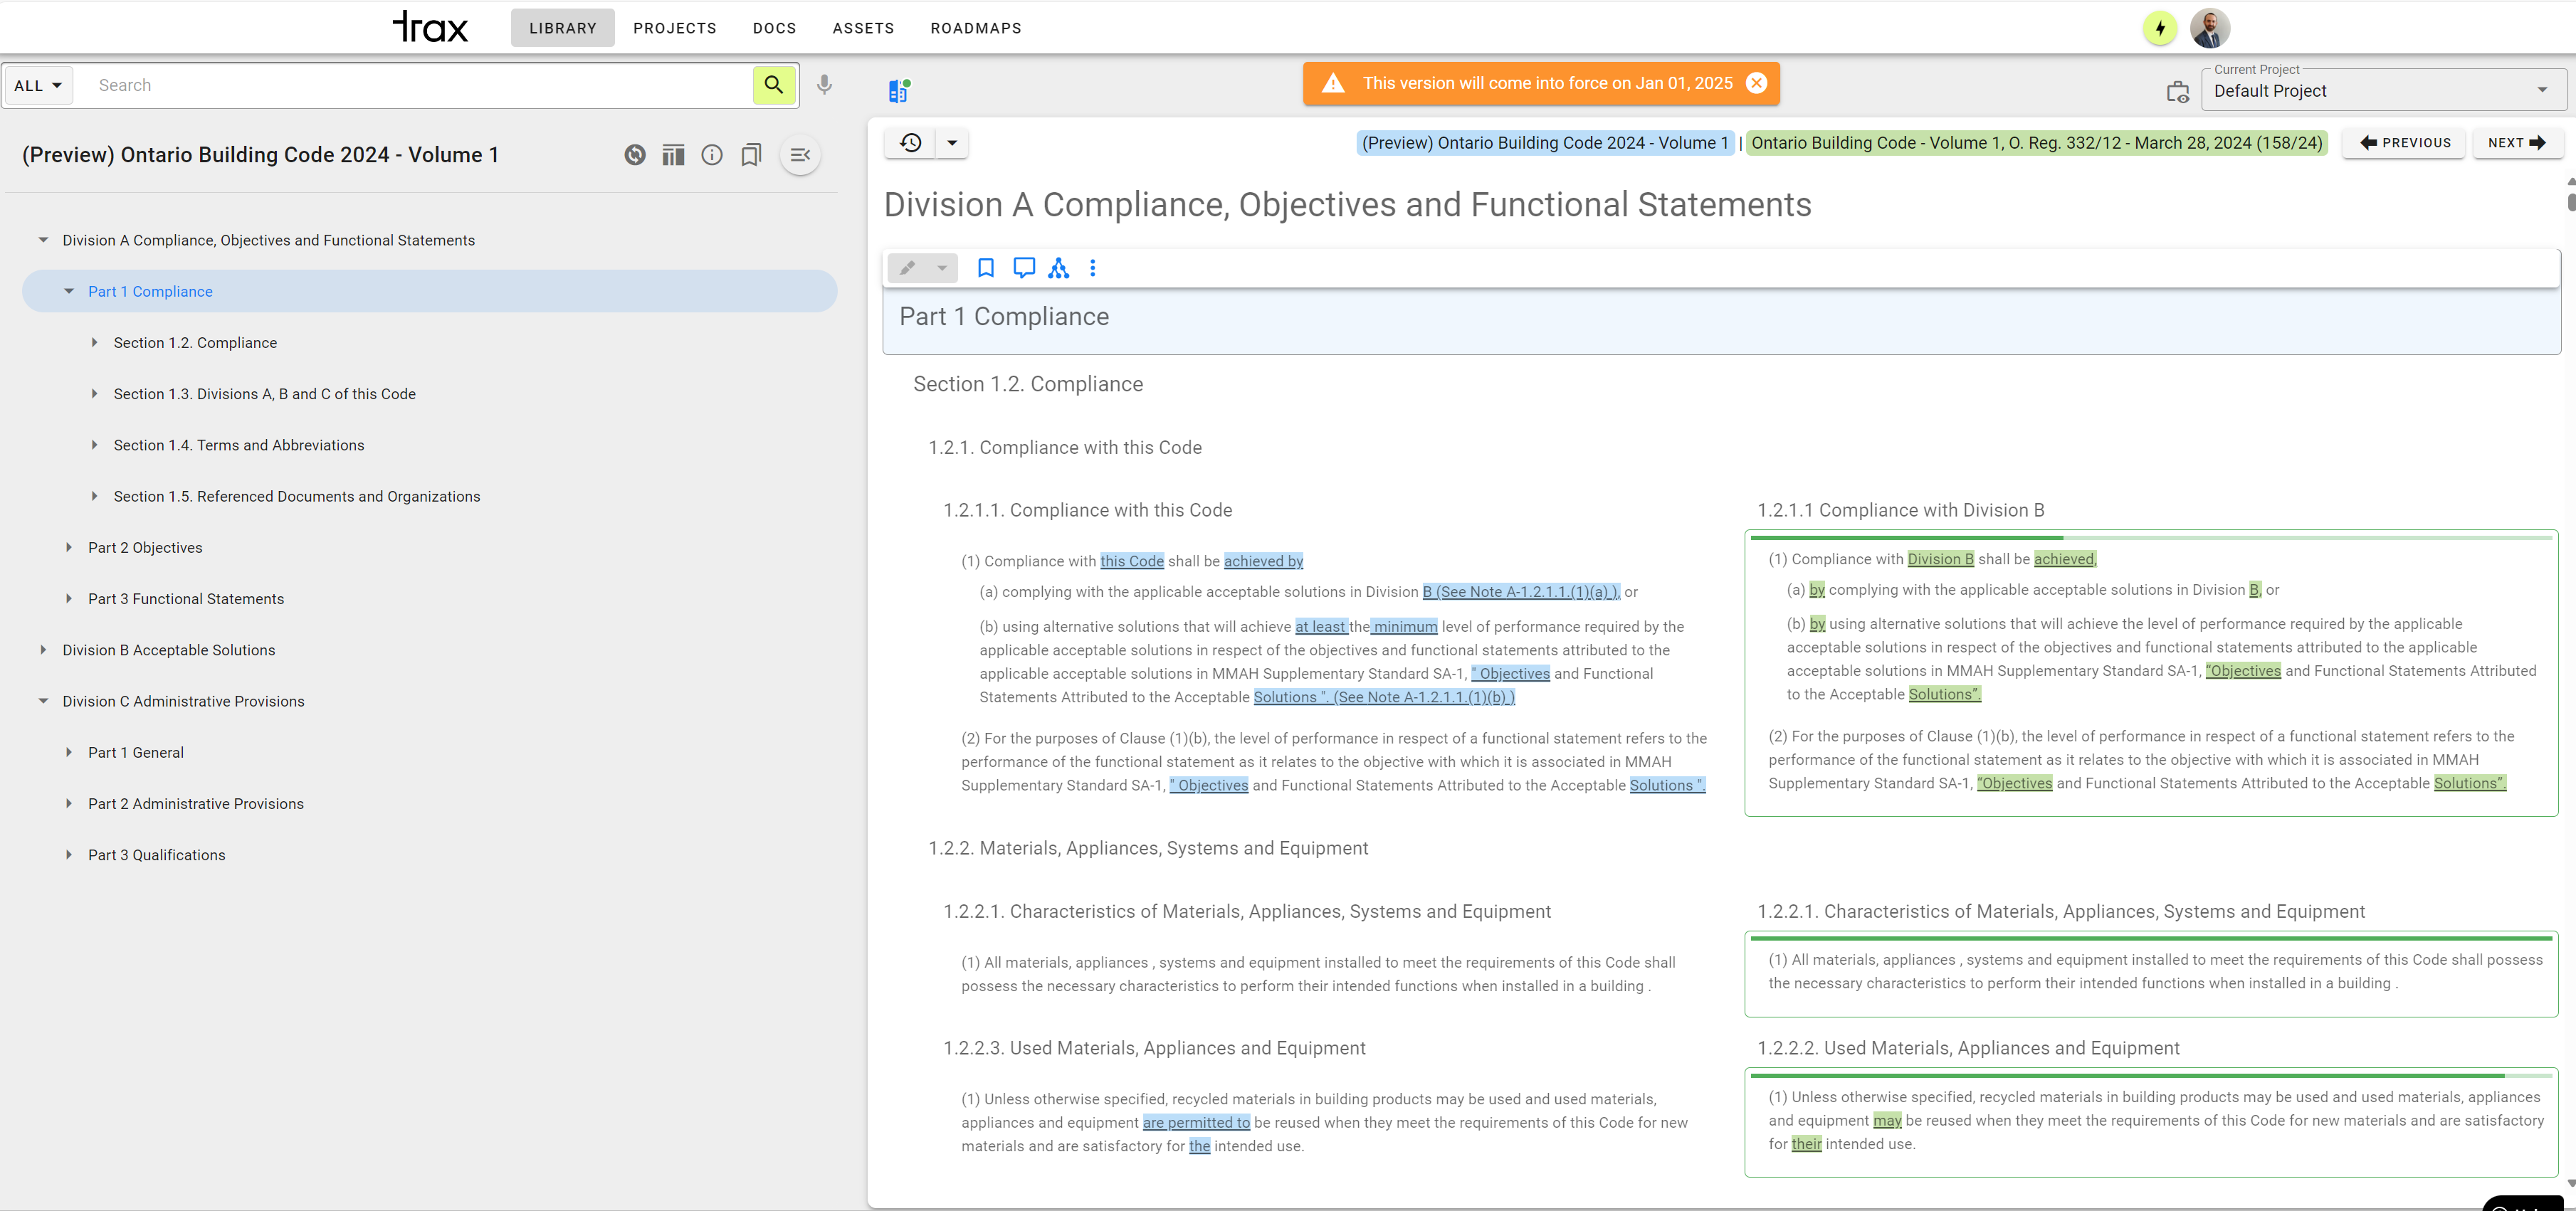Open the bookmarks collection icon
The image size is (2576, 1211).
751,155
